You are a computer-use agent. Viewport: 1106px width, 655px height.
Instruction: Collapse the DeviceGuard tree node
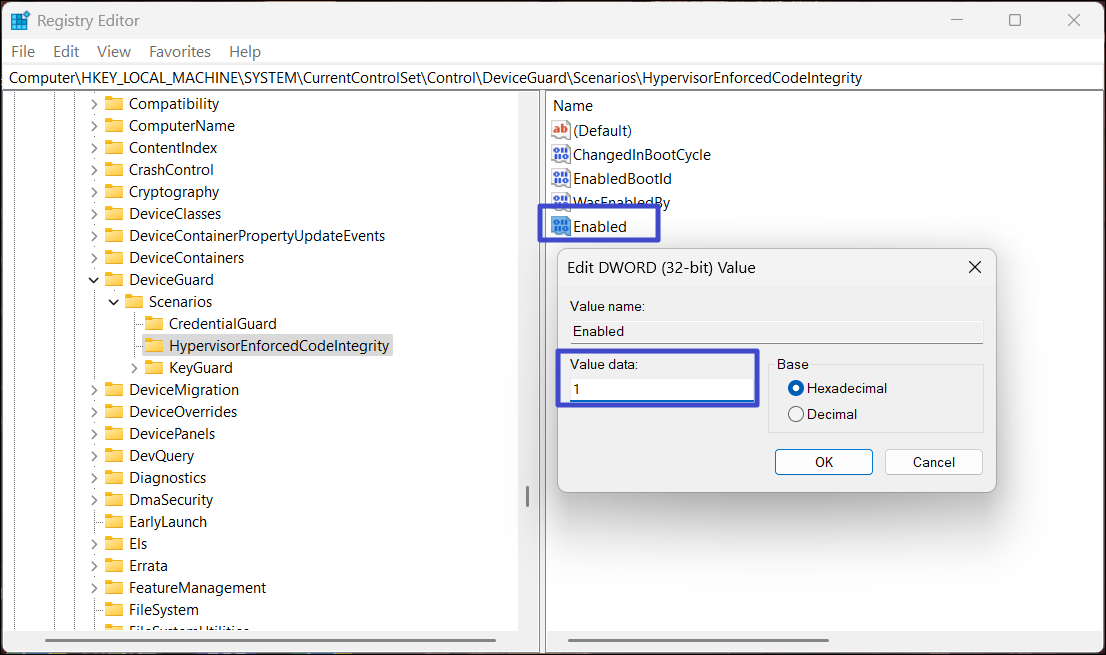94,280
